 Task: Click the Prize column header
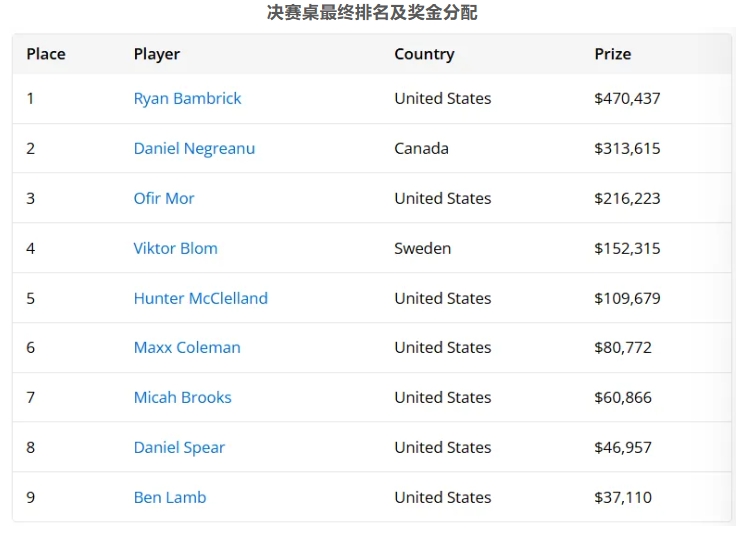click(612, 54)
